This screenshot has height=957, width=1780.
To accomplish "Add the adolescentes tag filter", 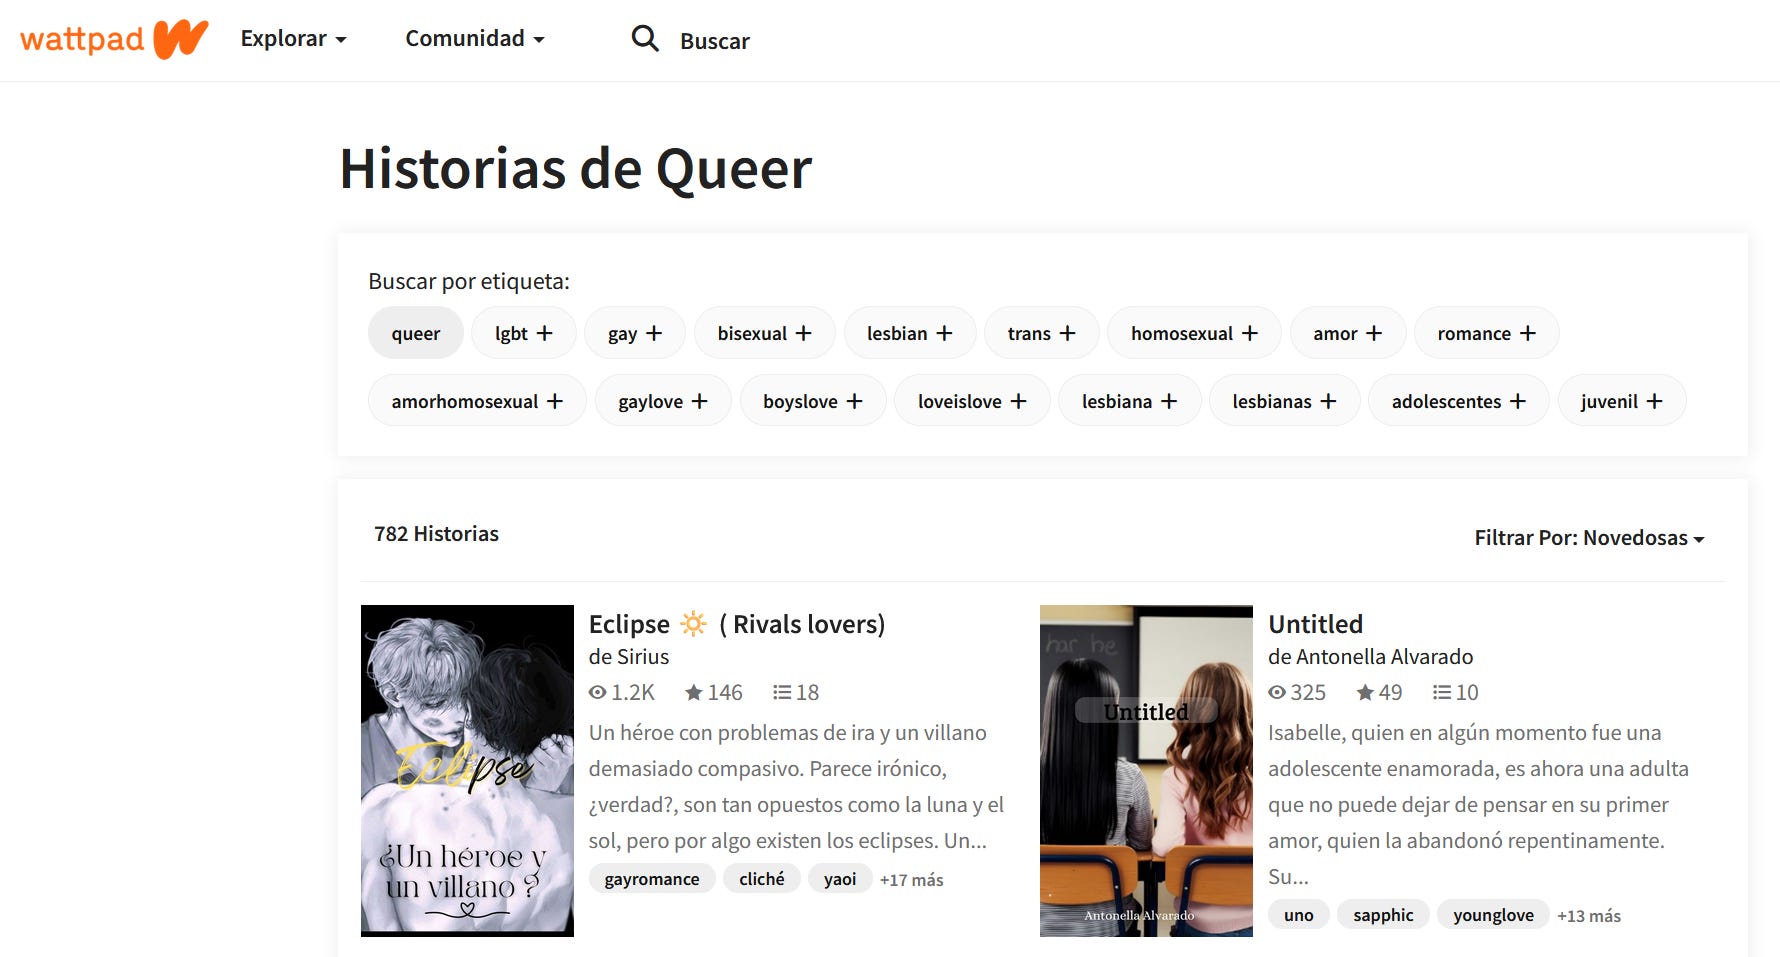I will pos(1458,401).
